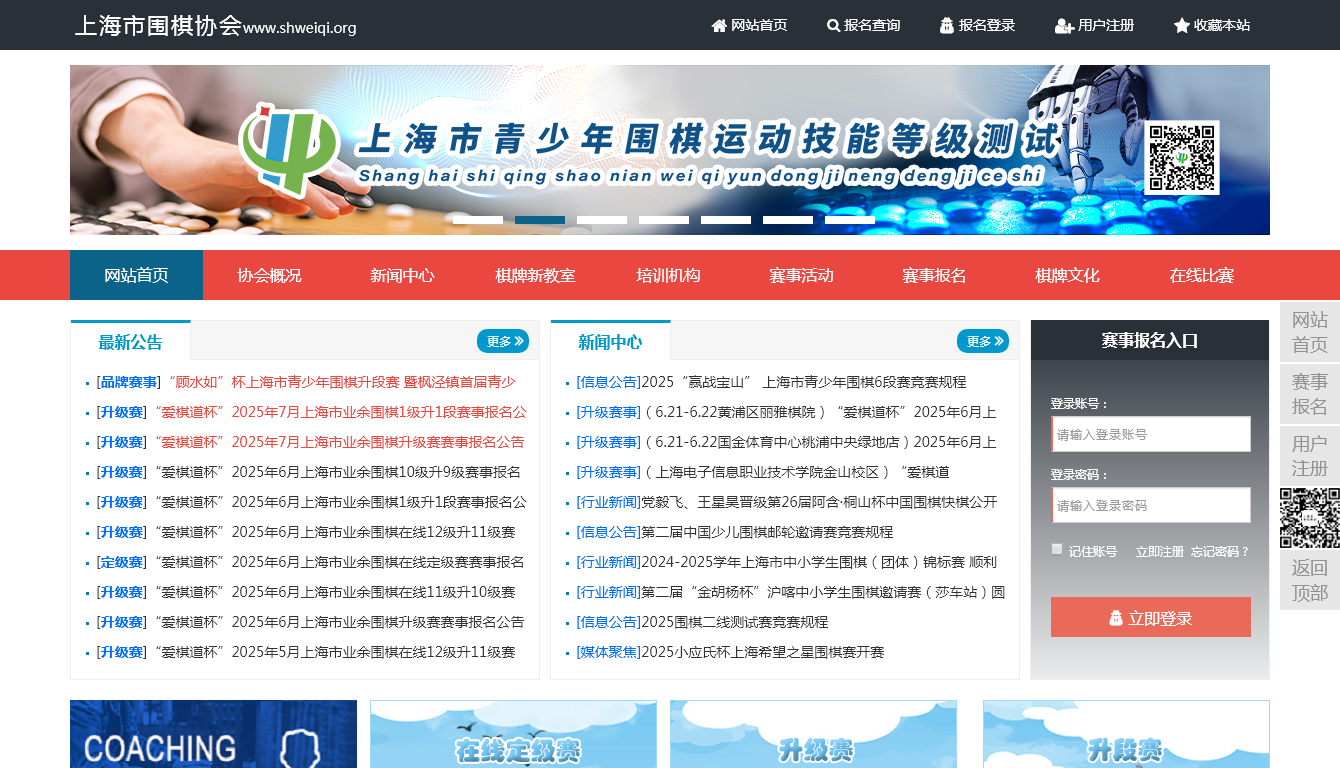Click the Go association logo in banner
The width and height of the screenshot is (1340, 768).
288,148
